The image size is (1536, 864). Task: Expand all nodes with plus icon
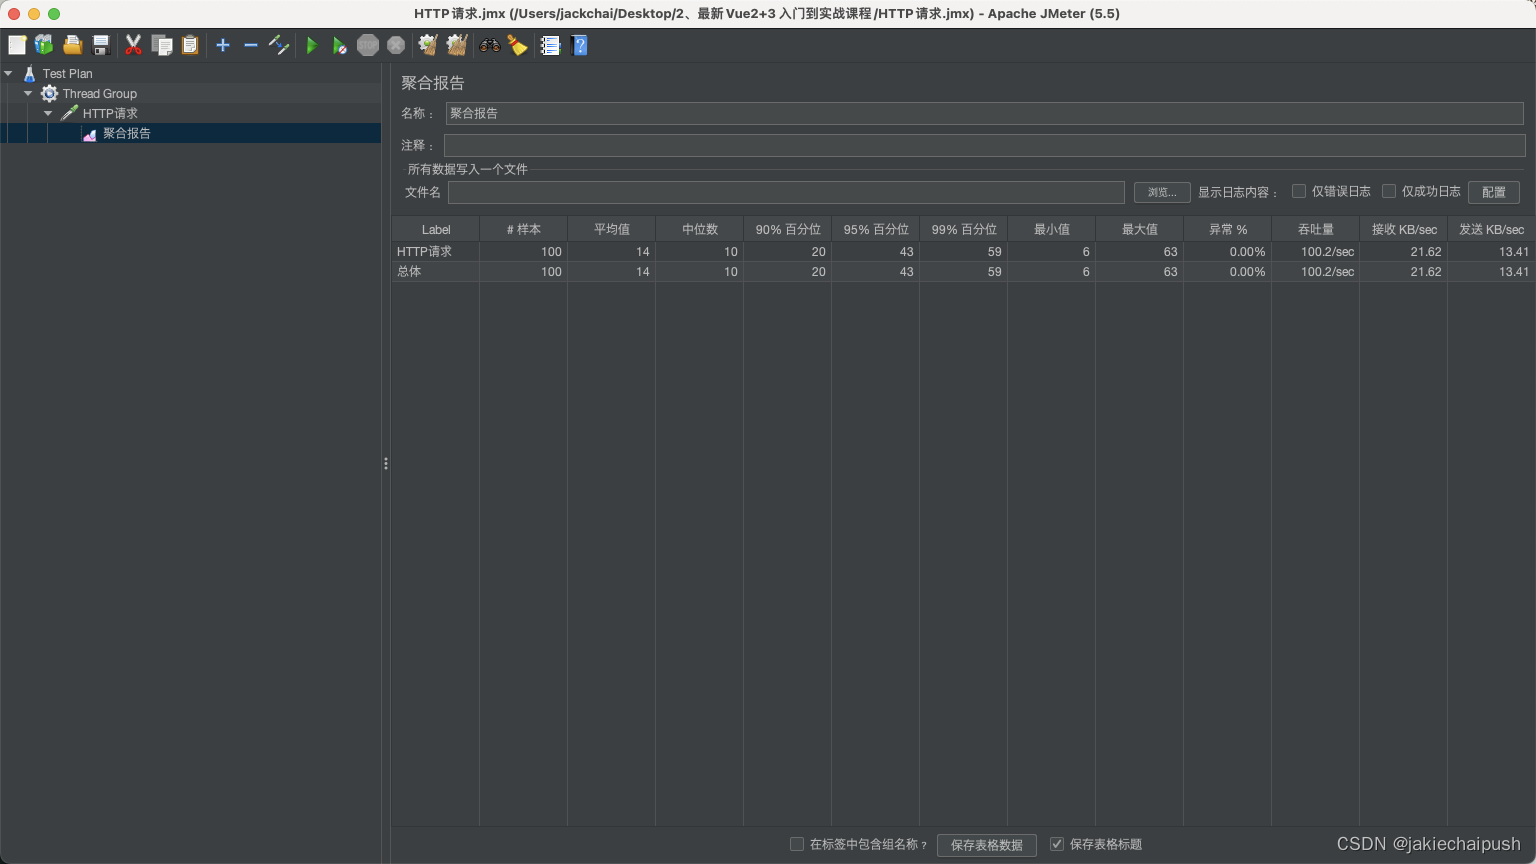coord(223,45)
